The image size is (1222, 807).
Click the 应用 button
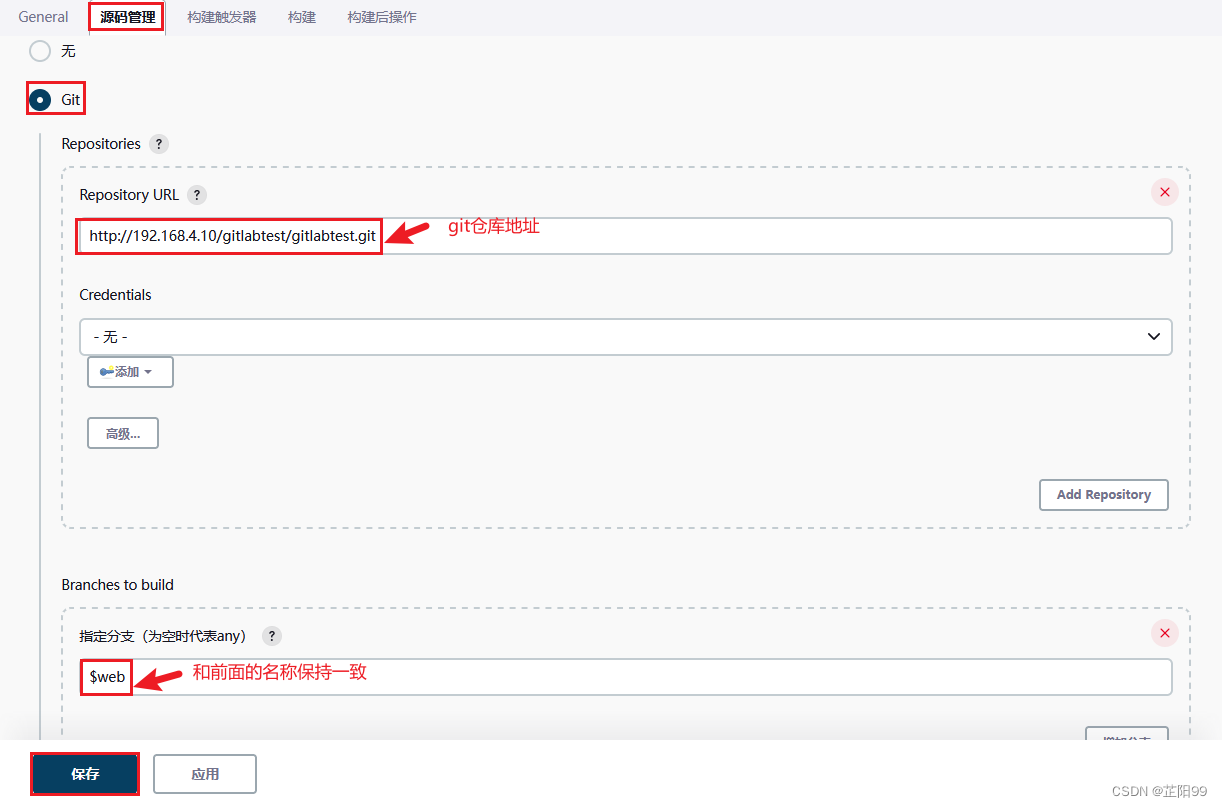point(205,774)
